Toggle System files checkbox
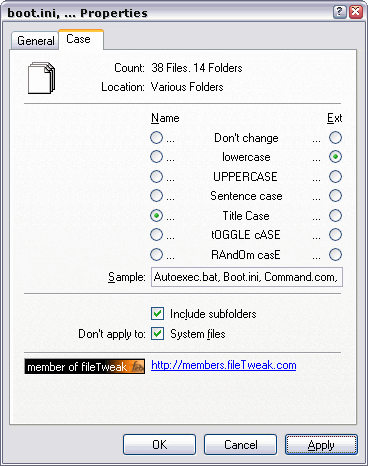The width and height of the screenshot is (368, 466). (x=157, y=333)
